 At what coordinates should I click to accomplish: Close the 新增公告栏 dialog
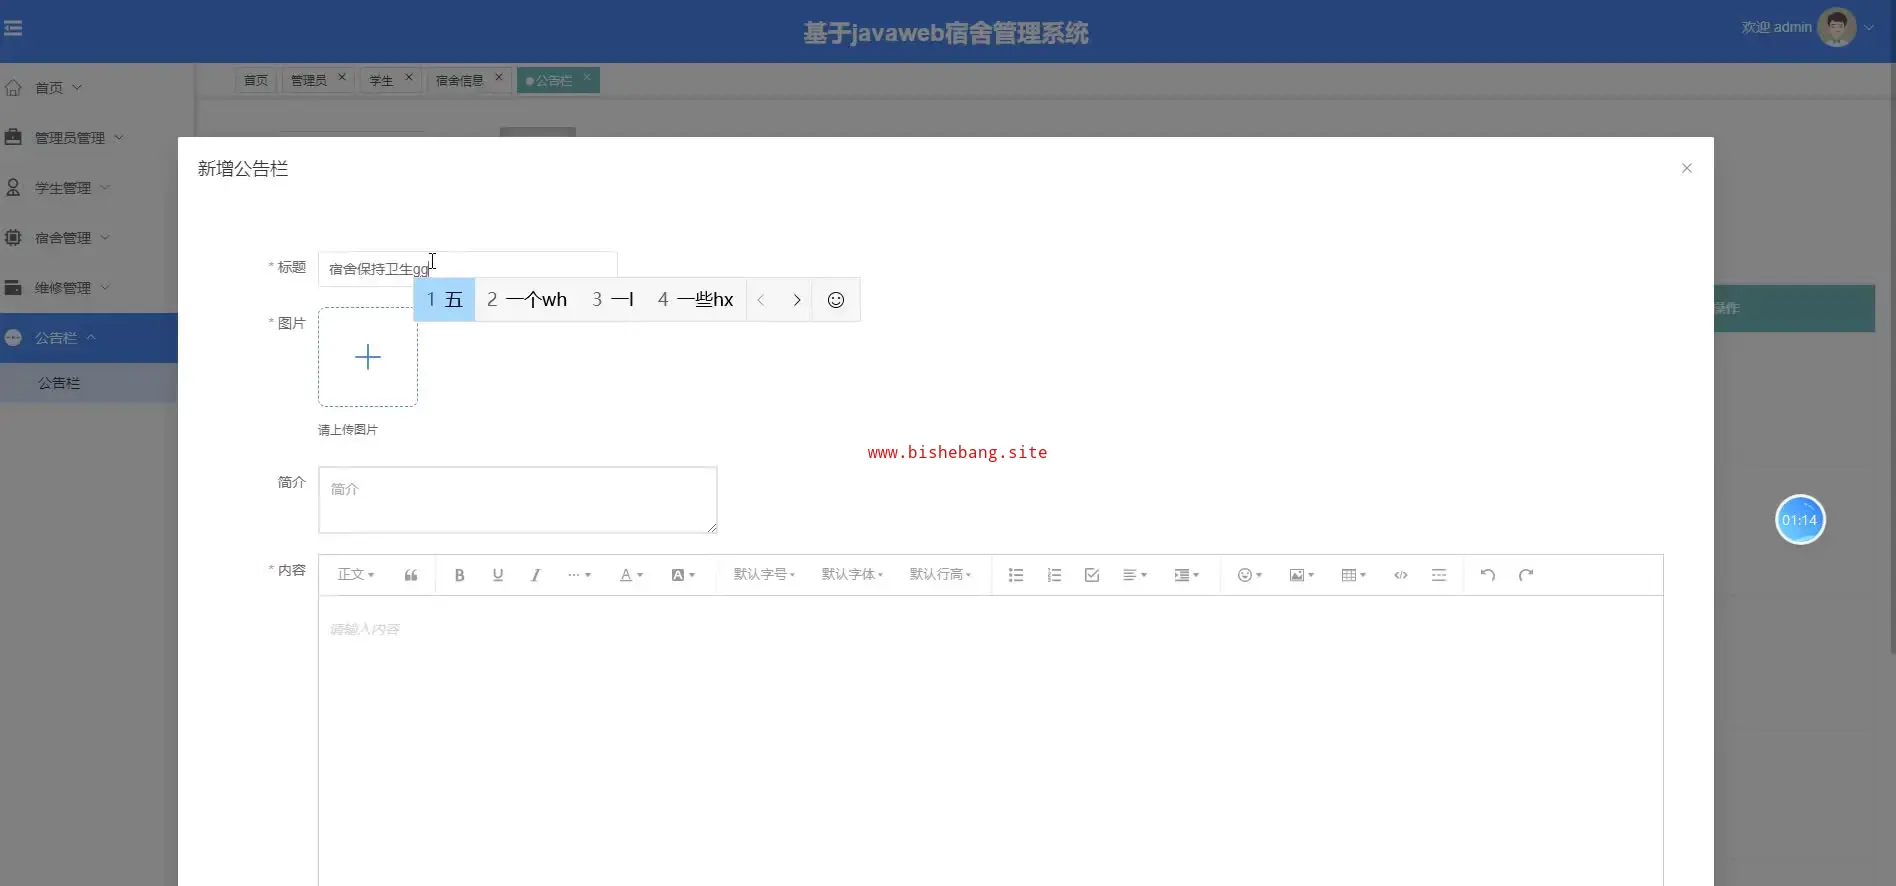click(x=1687, y=168)
